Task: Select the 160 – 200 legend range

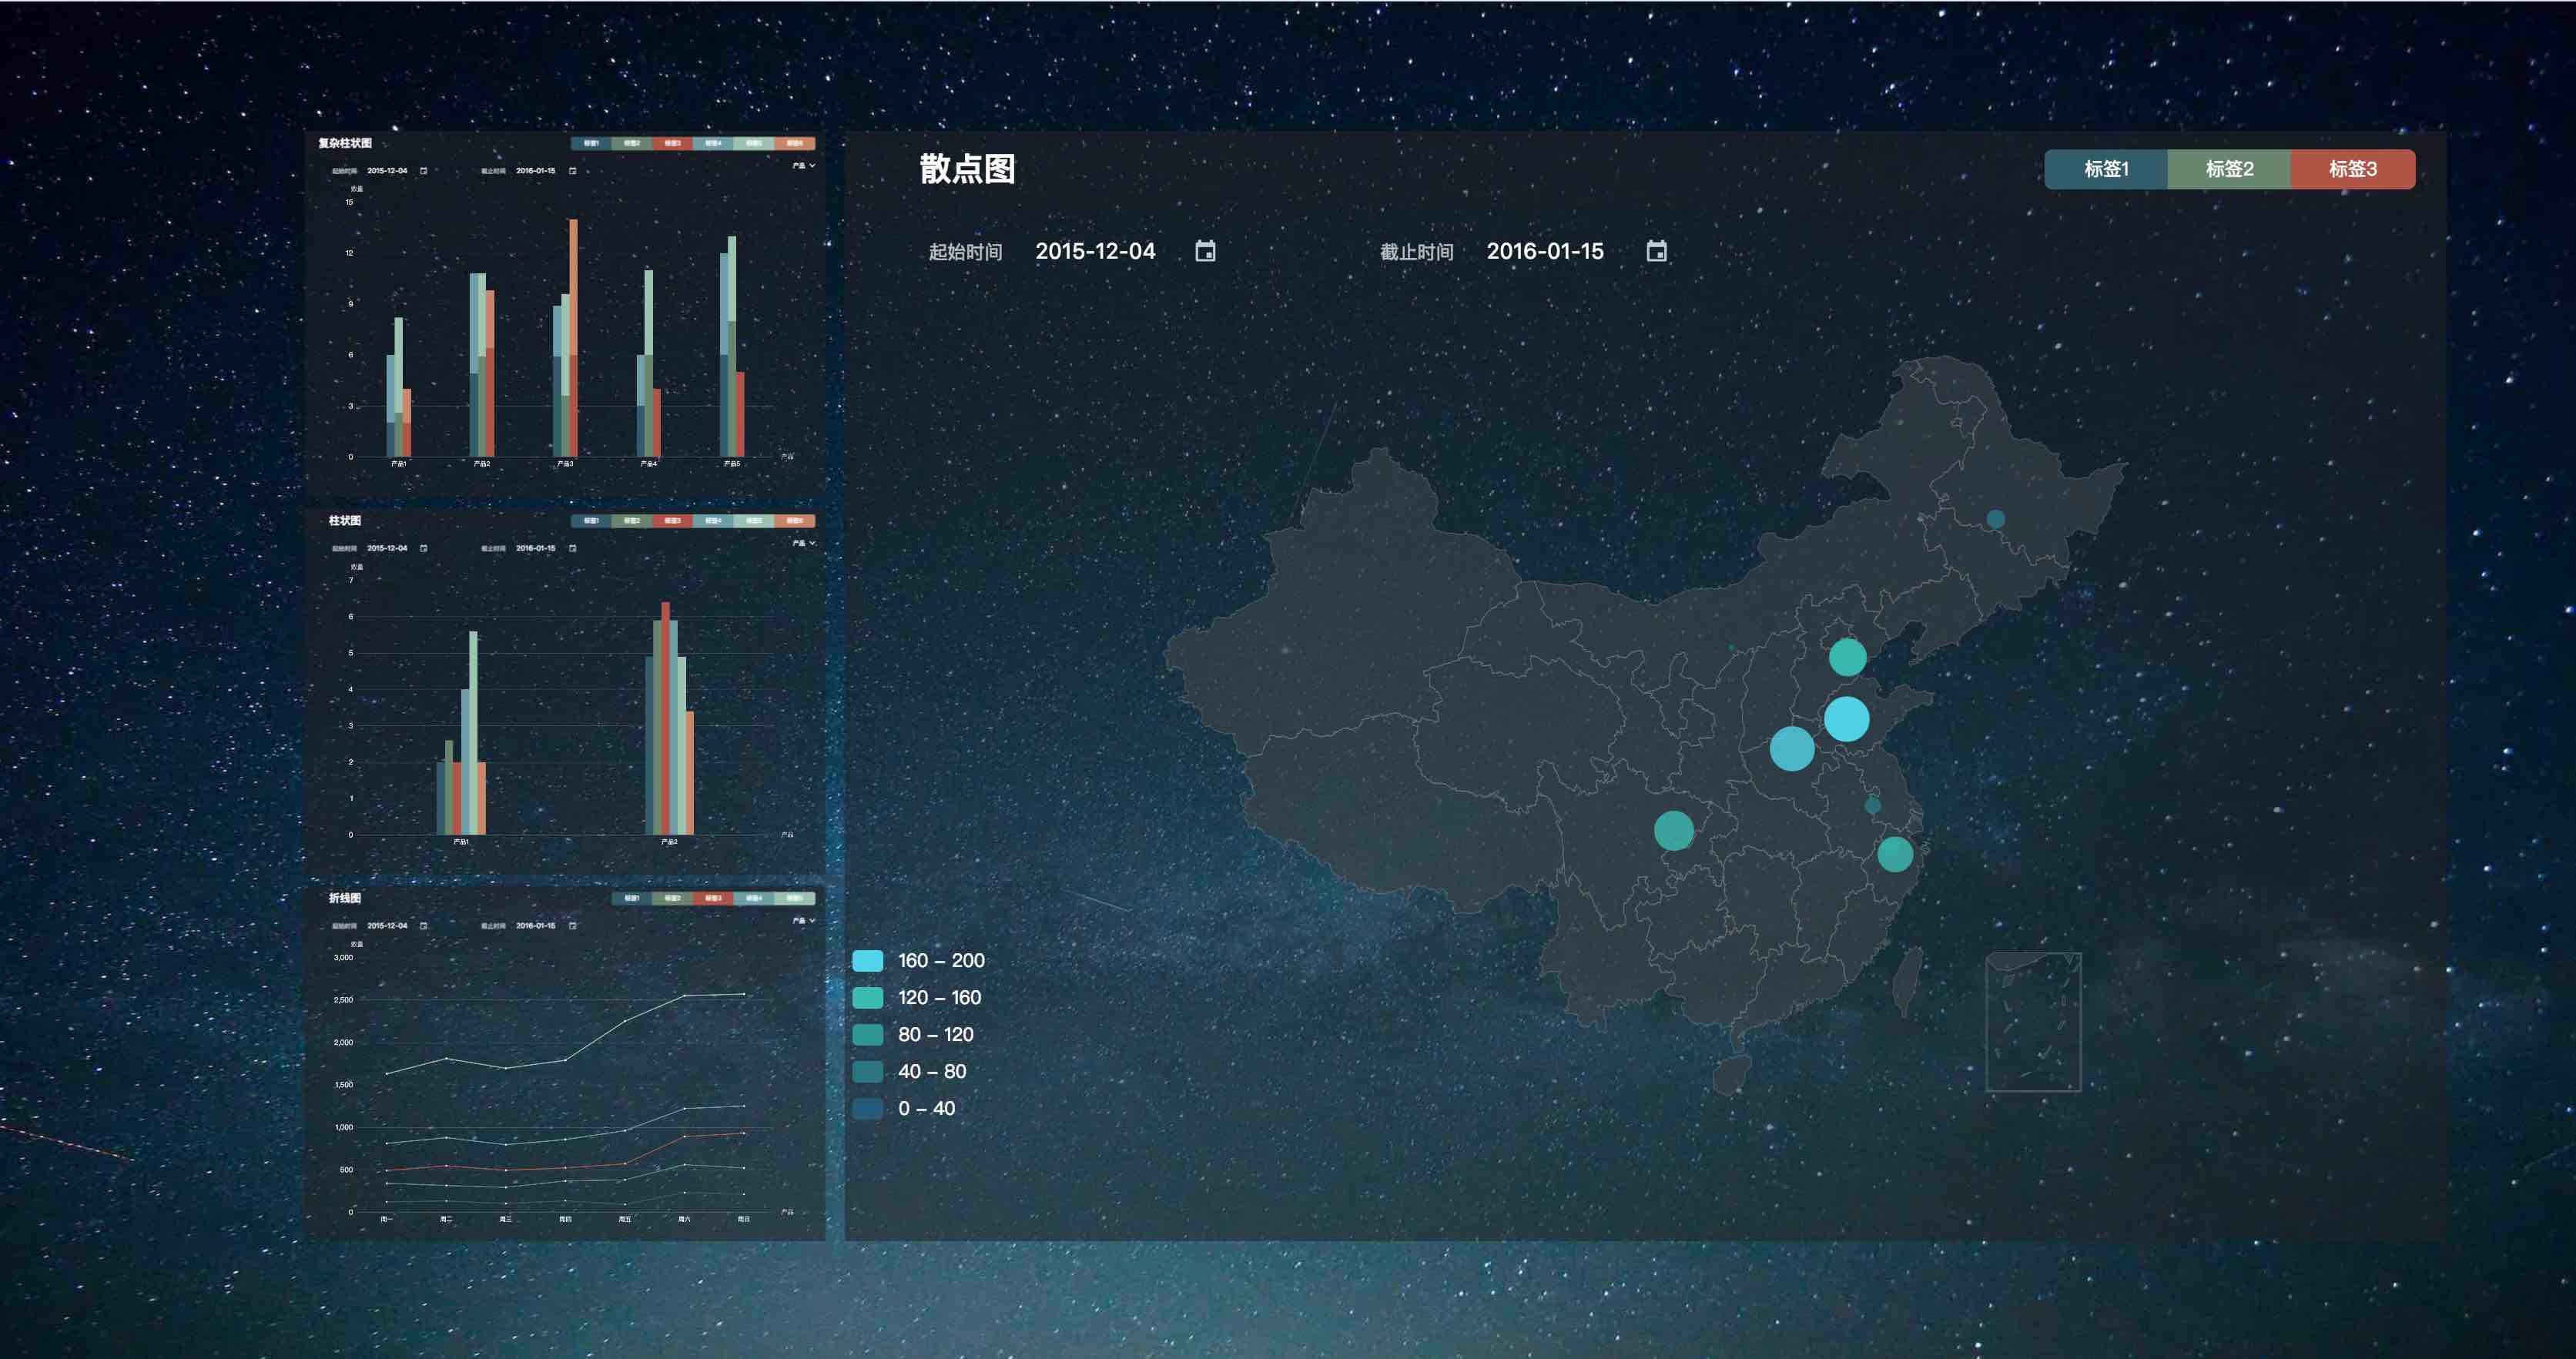Action: coord(919,961)
